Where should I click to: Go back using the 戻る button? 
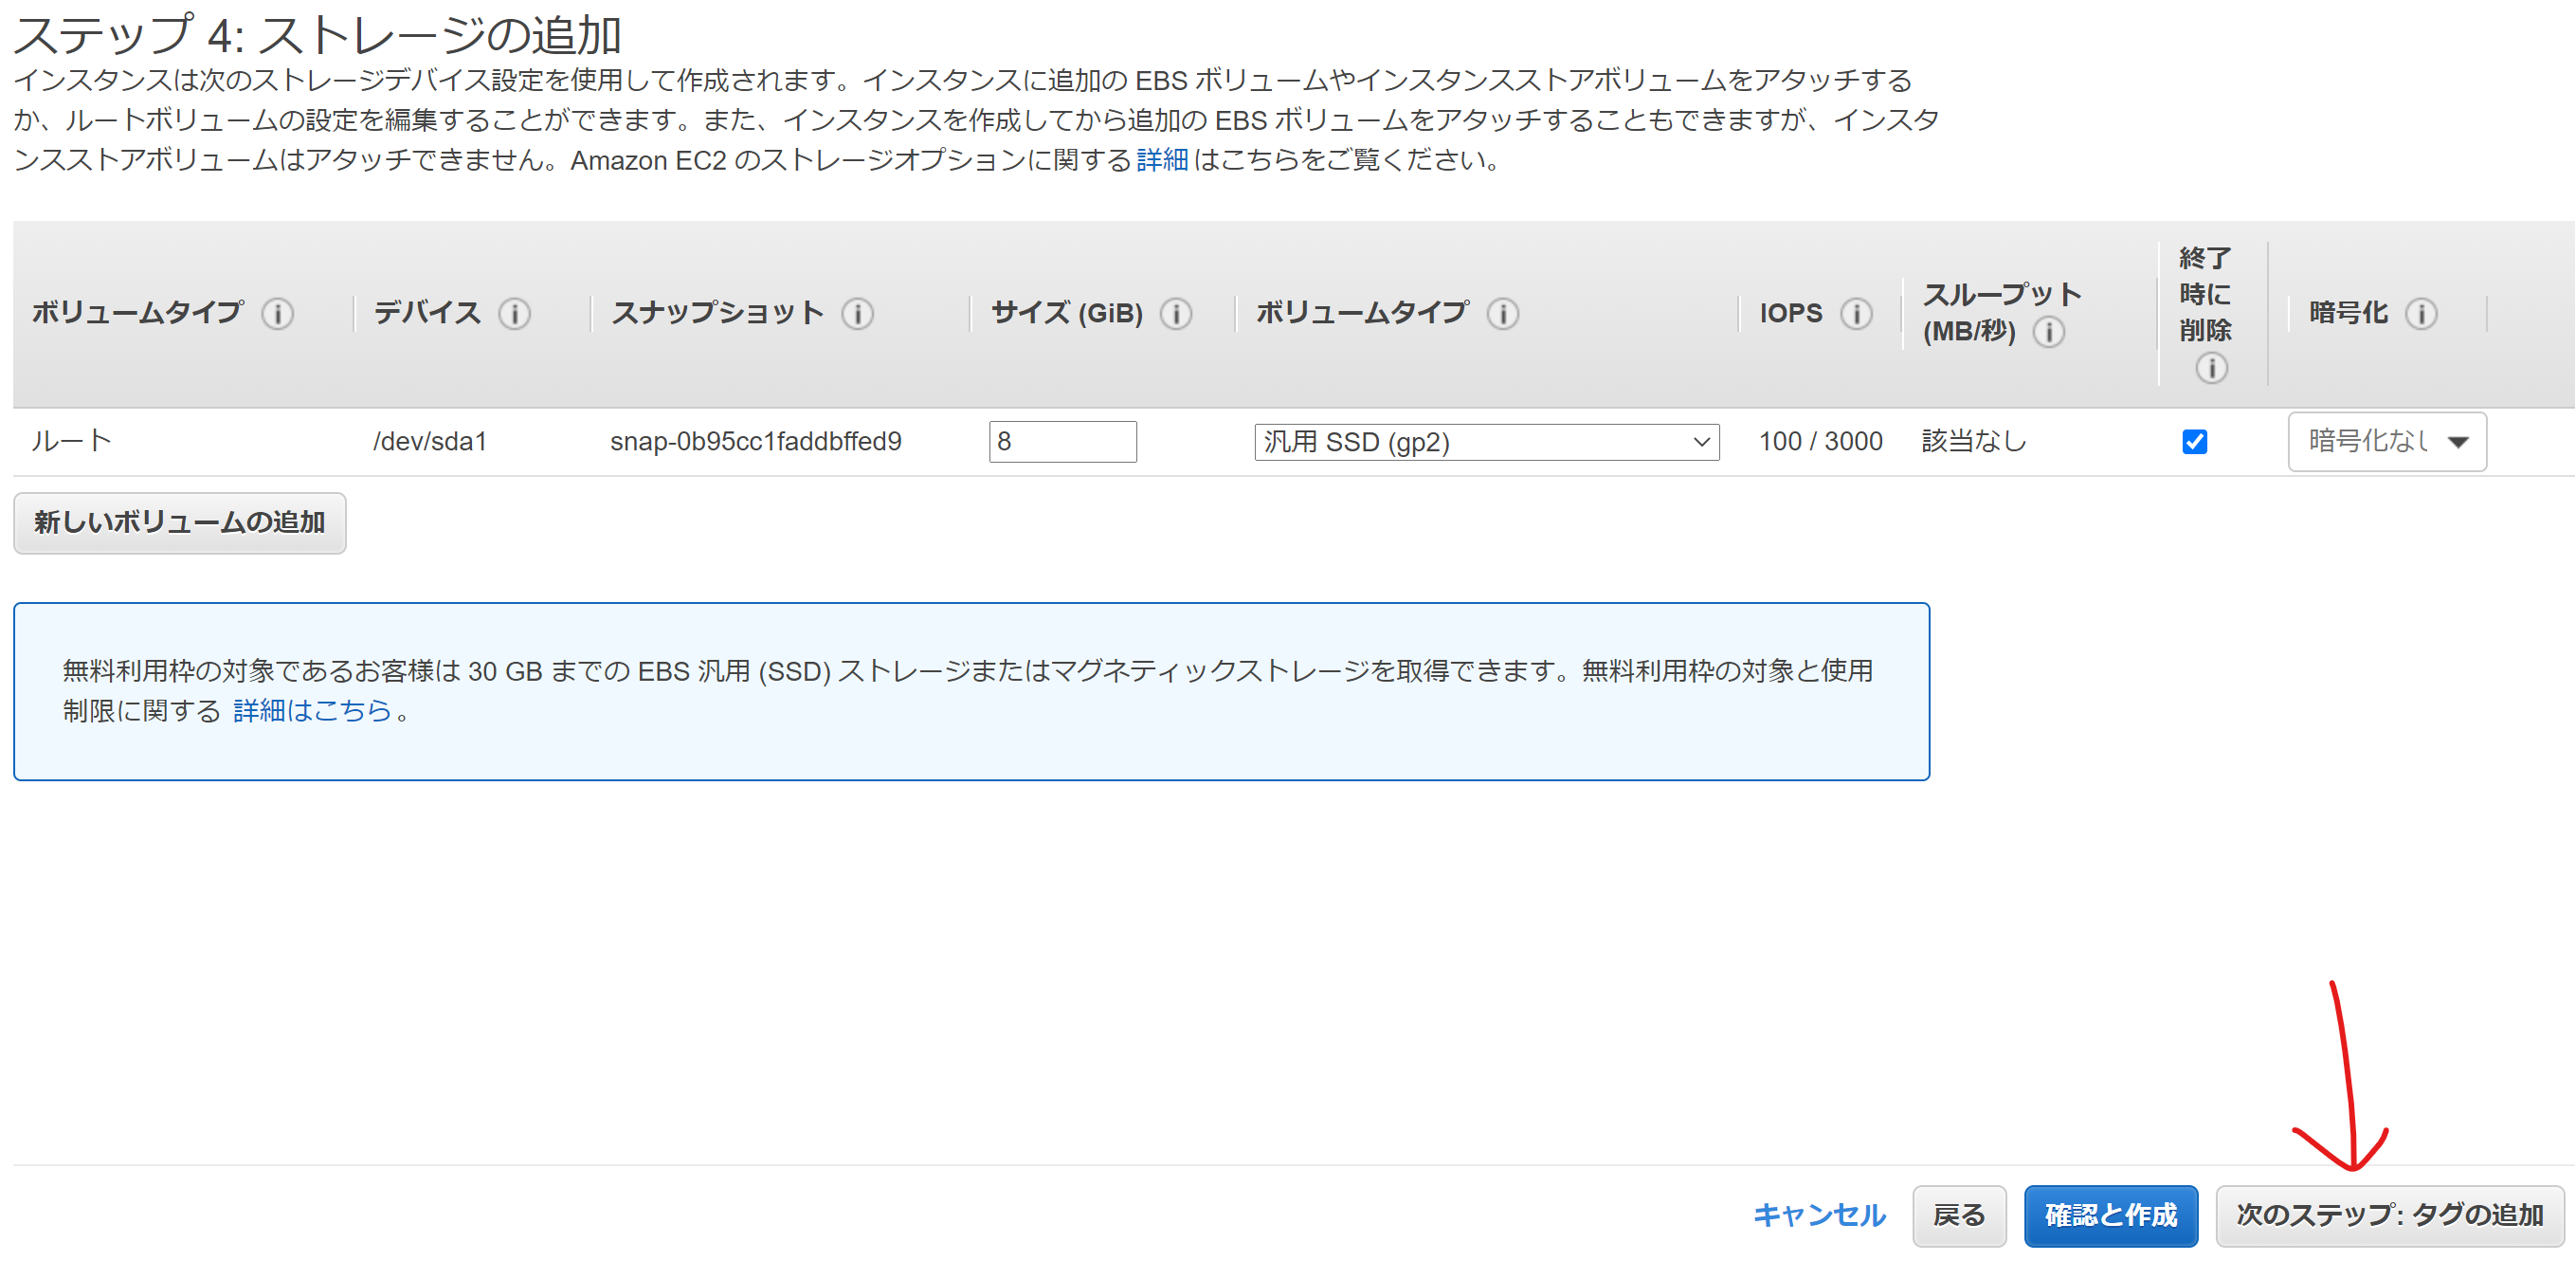(x=1959, y=1216)
